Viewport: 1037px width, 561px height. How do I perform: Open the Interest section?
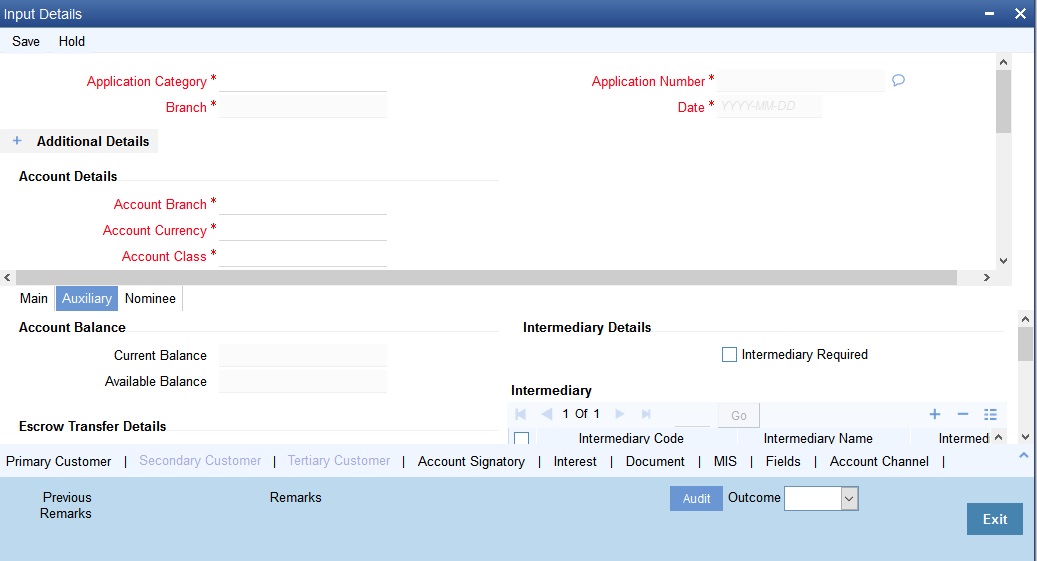[575, 461]
